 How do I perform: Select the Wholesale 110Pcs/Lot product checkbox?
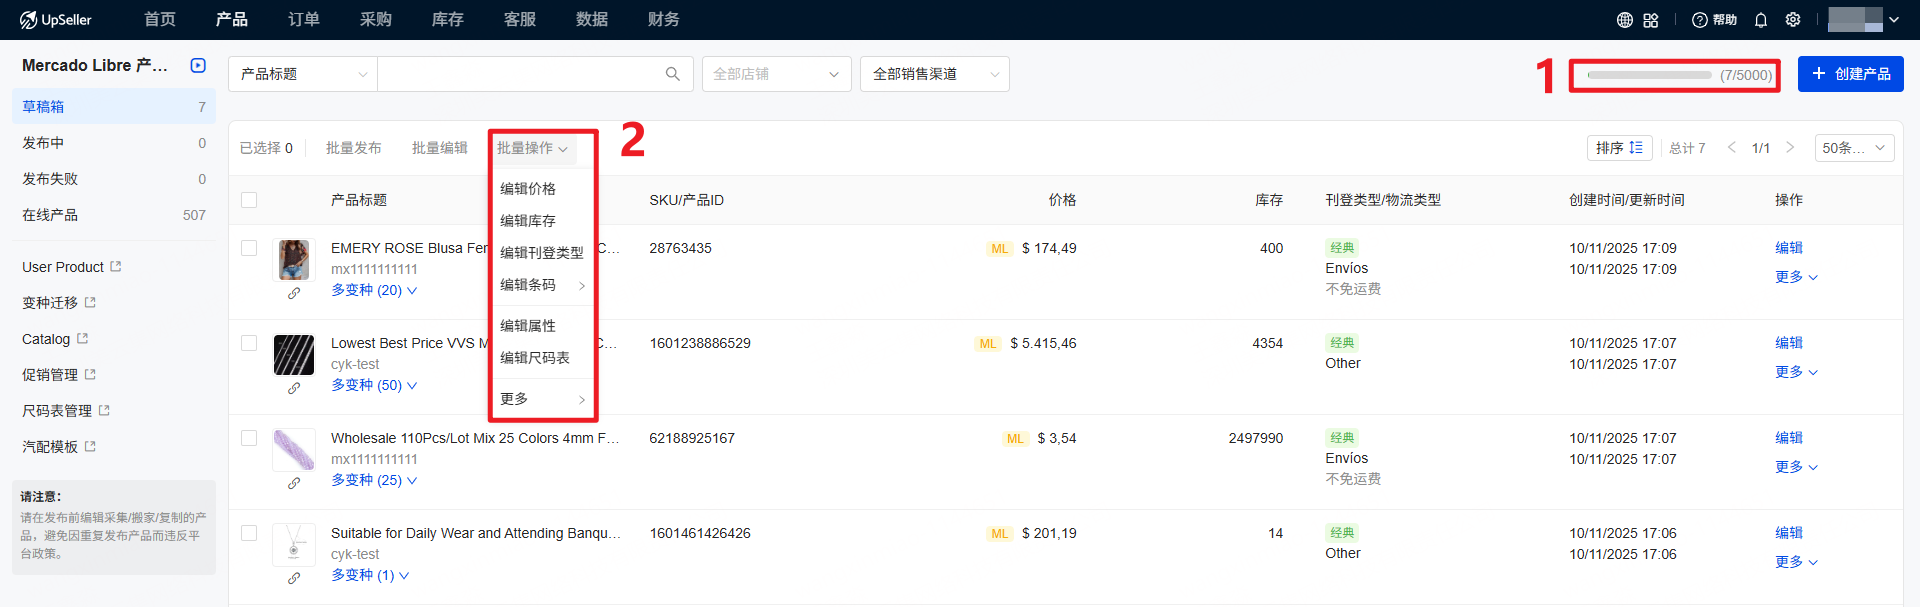click(249, 438)
